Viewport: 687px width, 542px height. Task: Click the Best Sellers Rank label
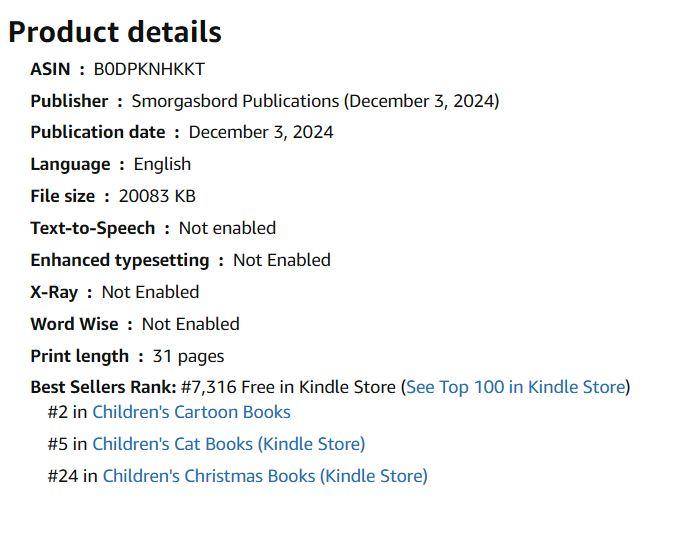tap(103, 387)
